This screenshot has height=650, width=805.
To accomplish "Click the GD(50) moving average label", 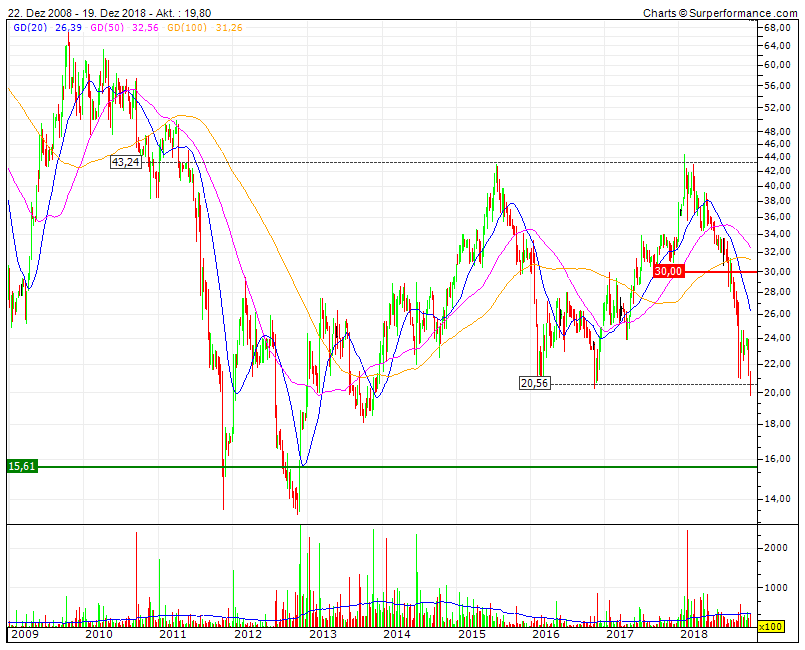I will [107, 28].
